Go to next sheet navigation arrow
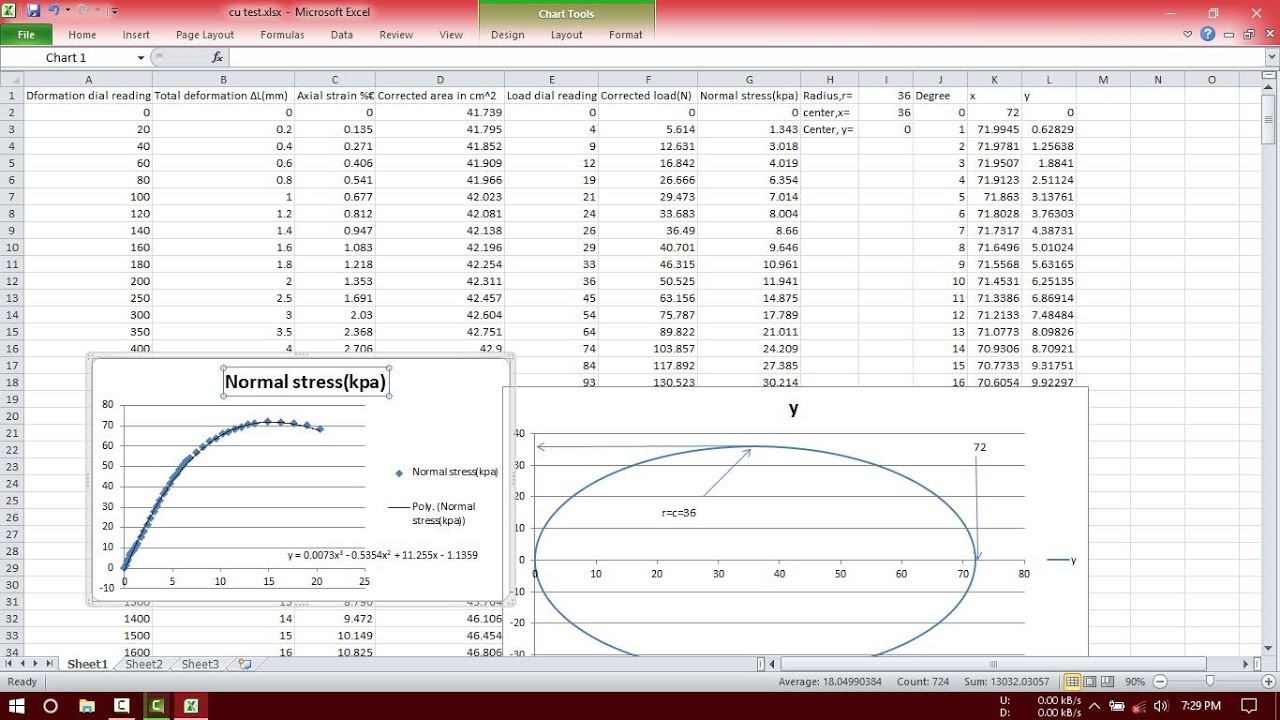The height and width of the screenshot is (720, 1280). tap(36, 664)
